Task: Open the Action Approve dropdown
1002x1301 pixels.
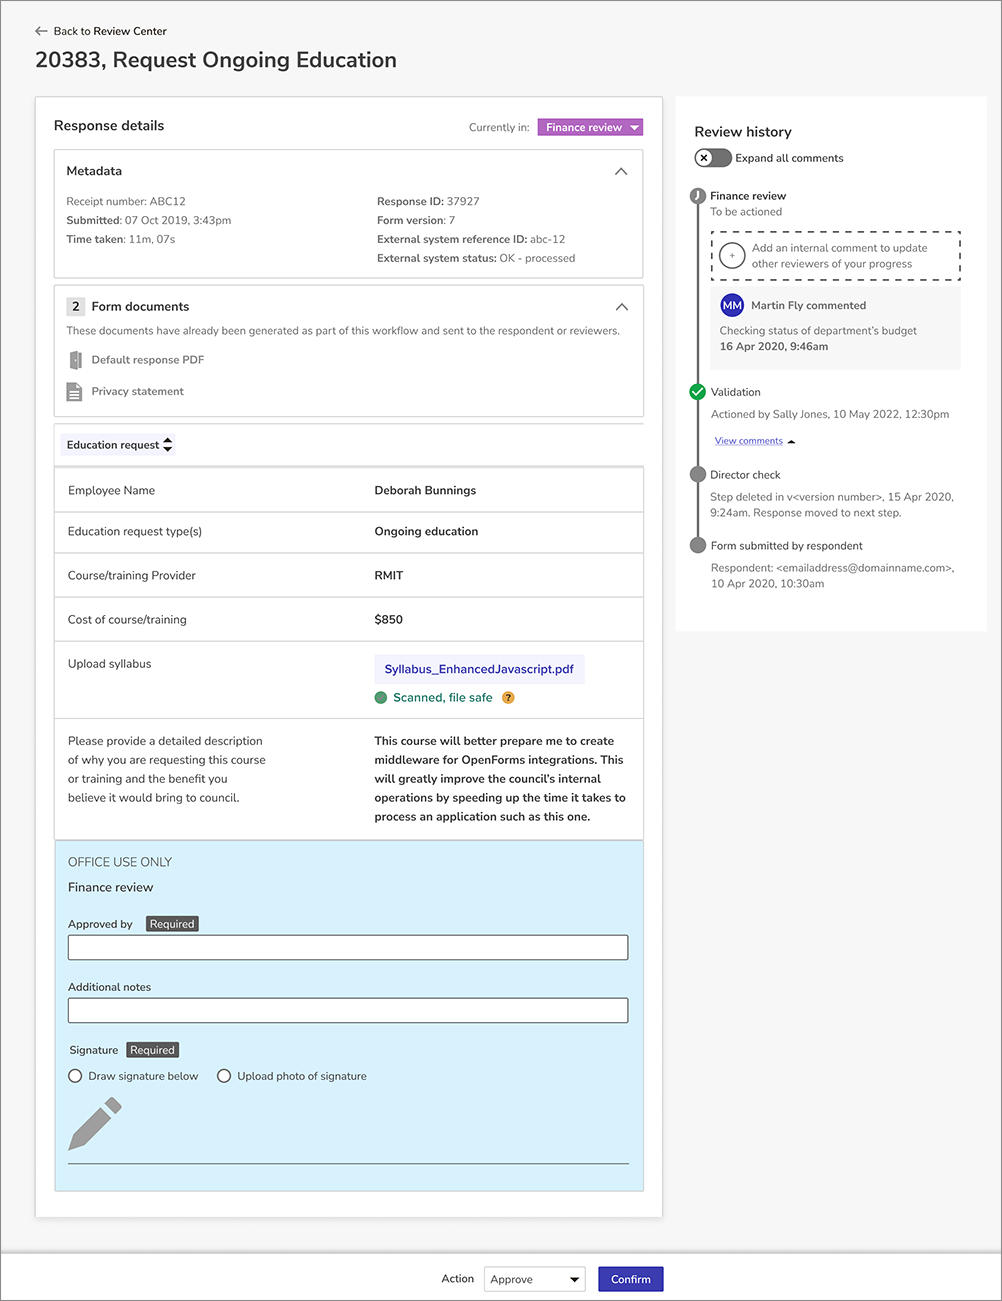Action: coord(535,1279)
